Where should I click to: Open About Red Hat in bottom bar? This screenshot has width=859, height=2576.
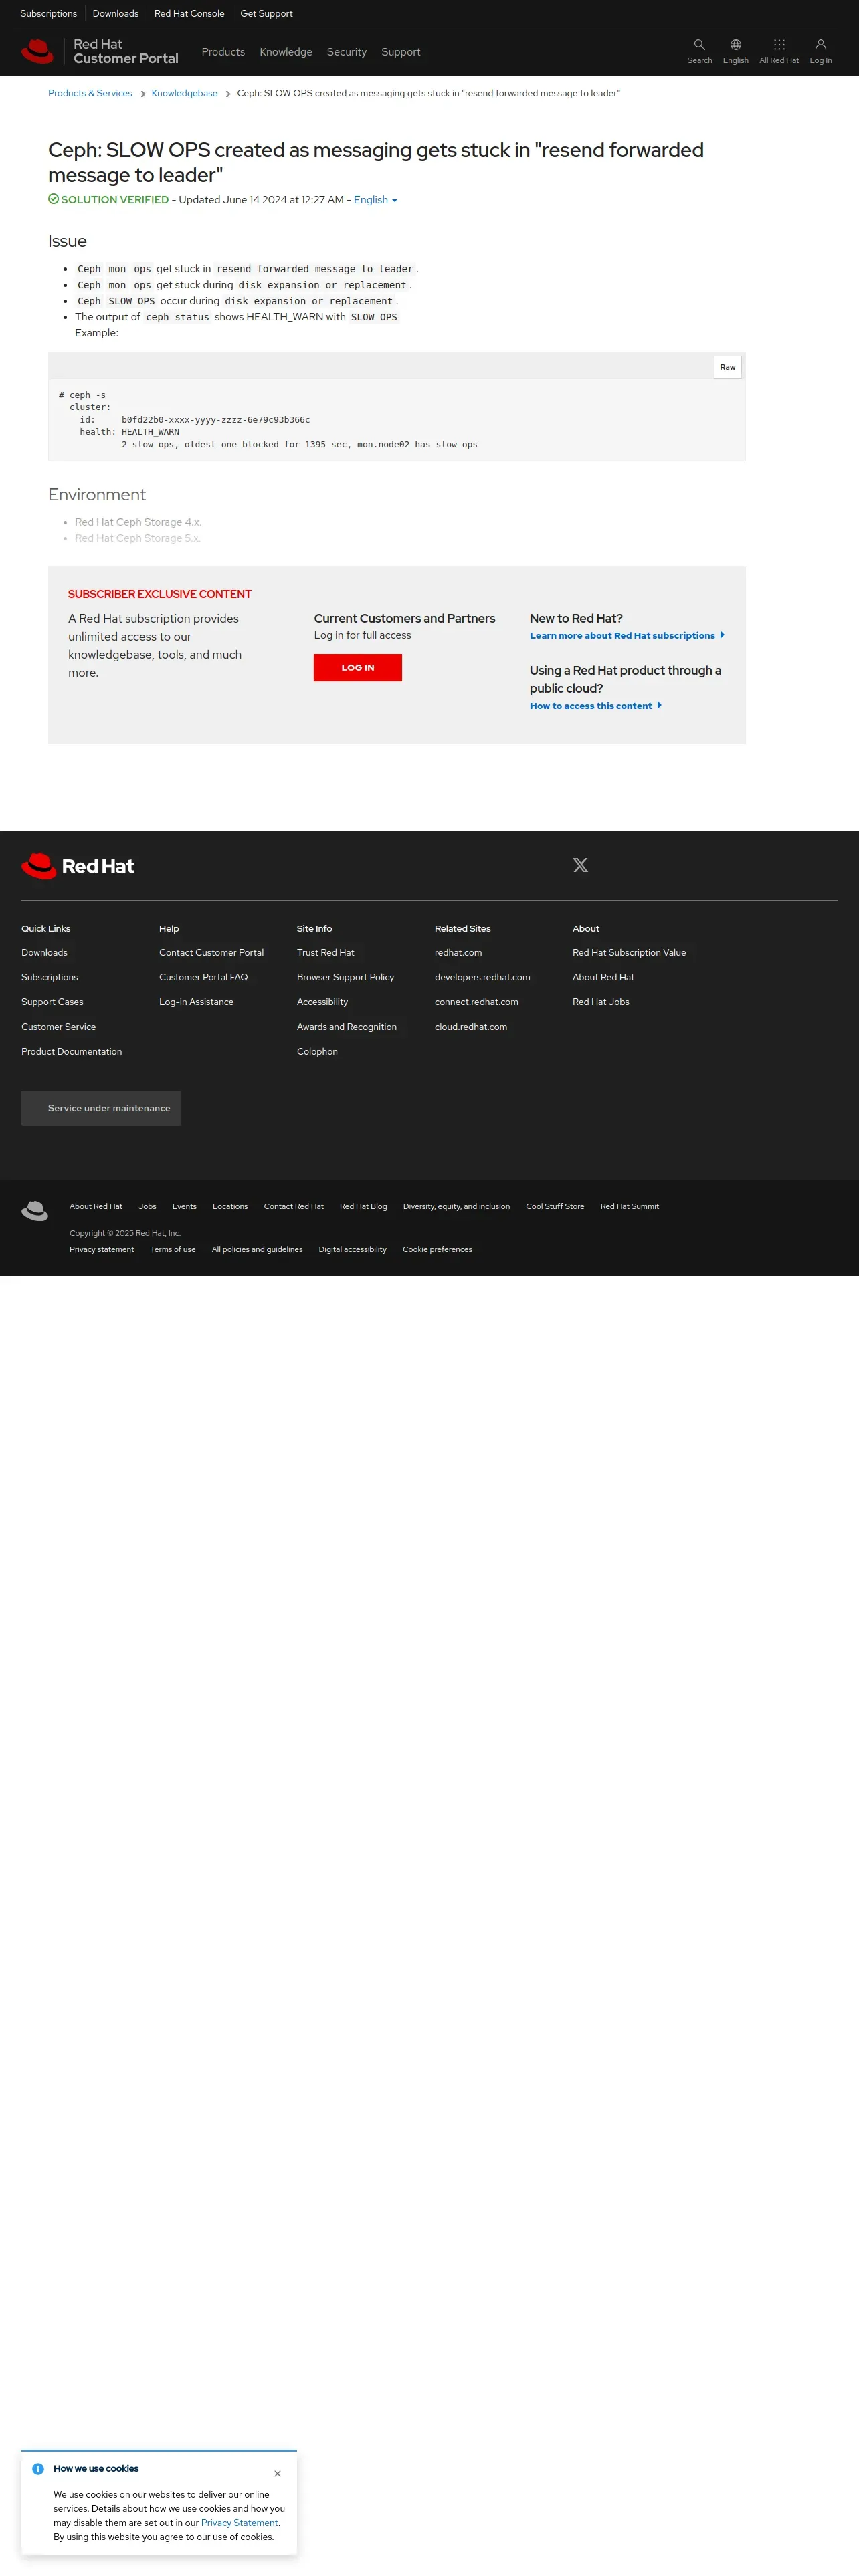[x=96, y=1207]
